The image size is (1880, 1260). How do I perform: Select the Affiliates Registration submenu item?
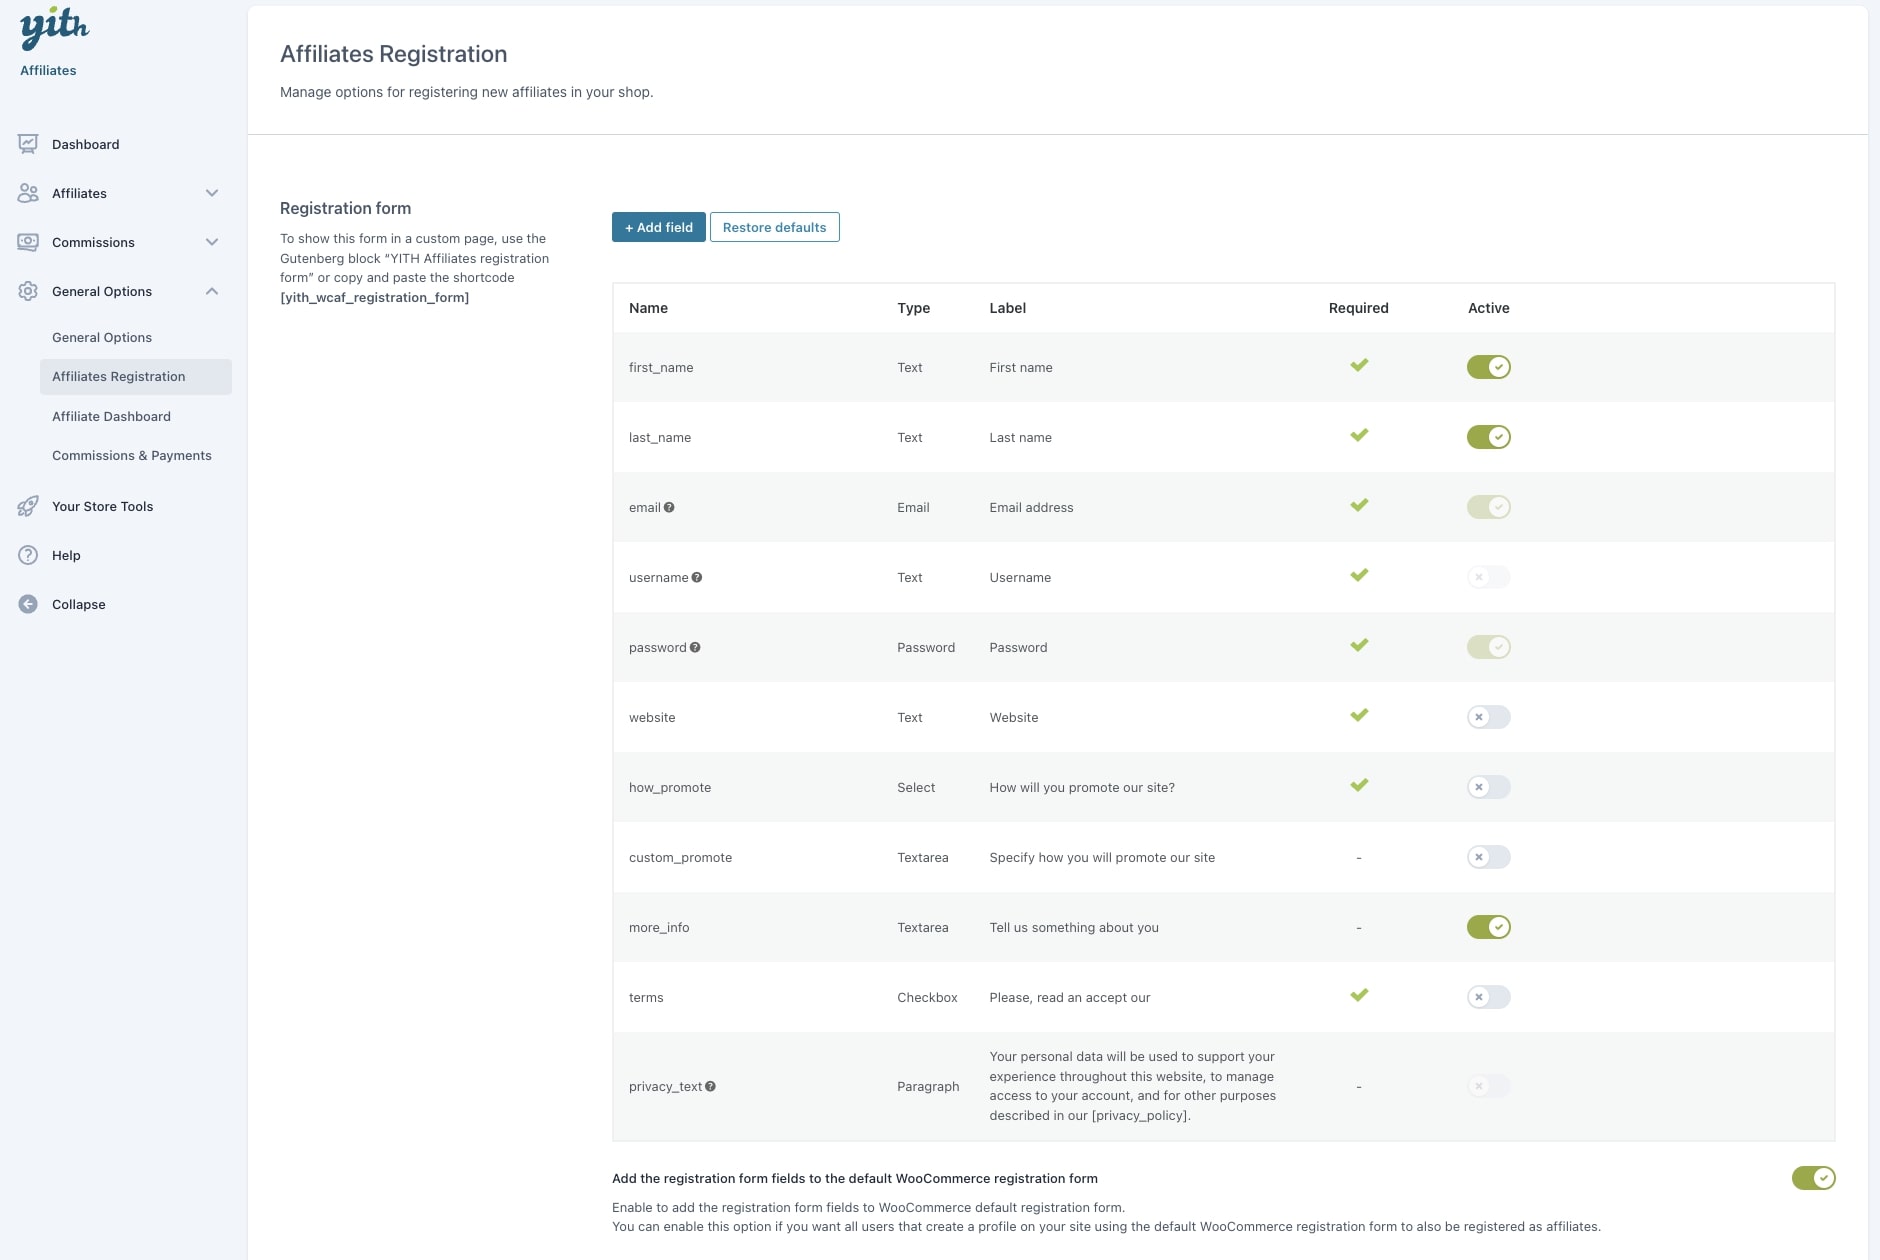[136, 377]
